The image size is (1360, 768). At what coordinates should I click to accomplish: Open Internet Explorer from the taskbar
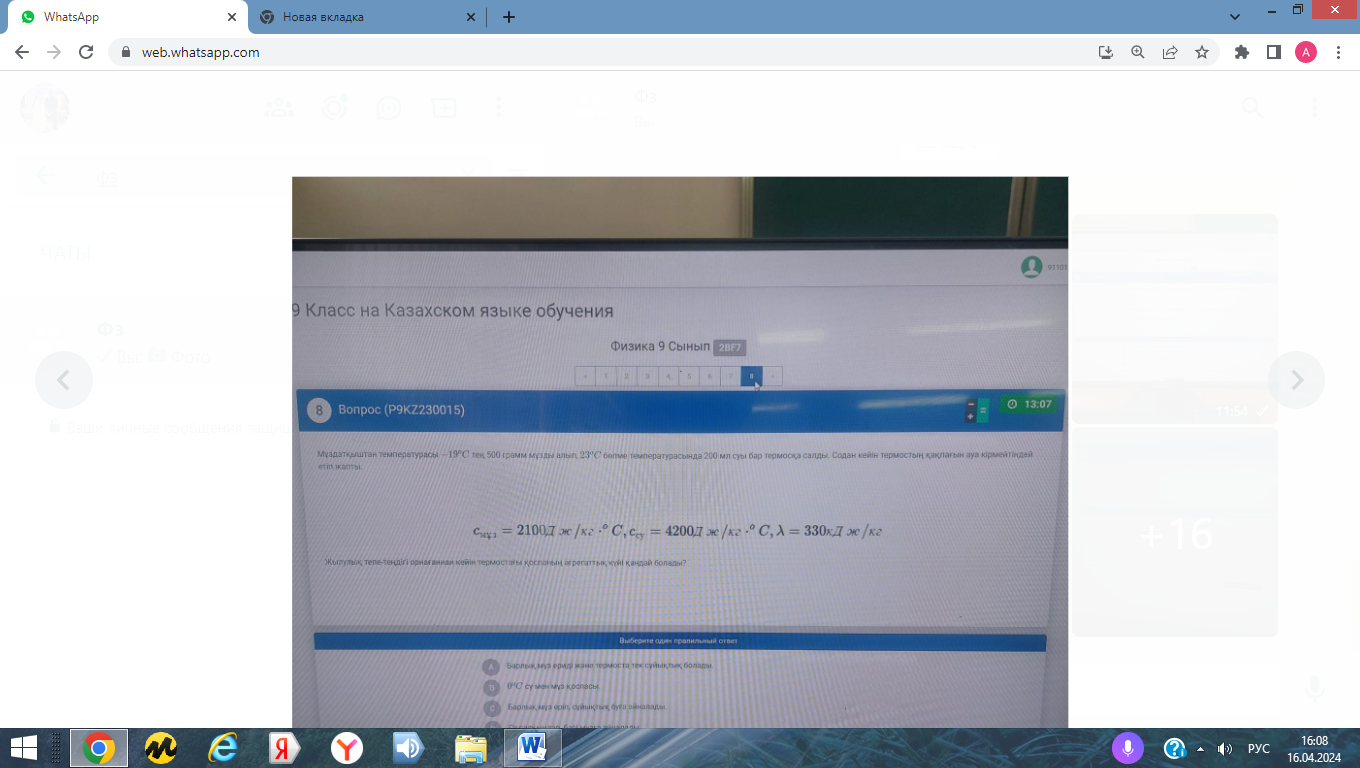tap(222, 748)
